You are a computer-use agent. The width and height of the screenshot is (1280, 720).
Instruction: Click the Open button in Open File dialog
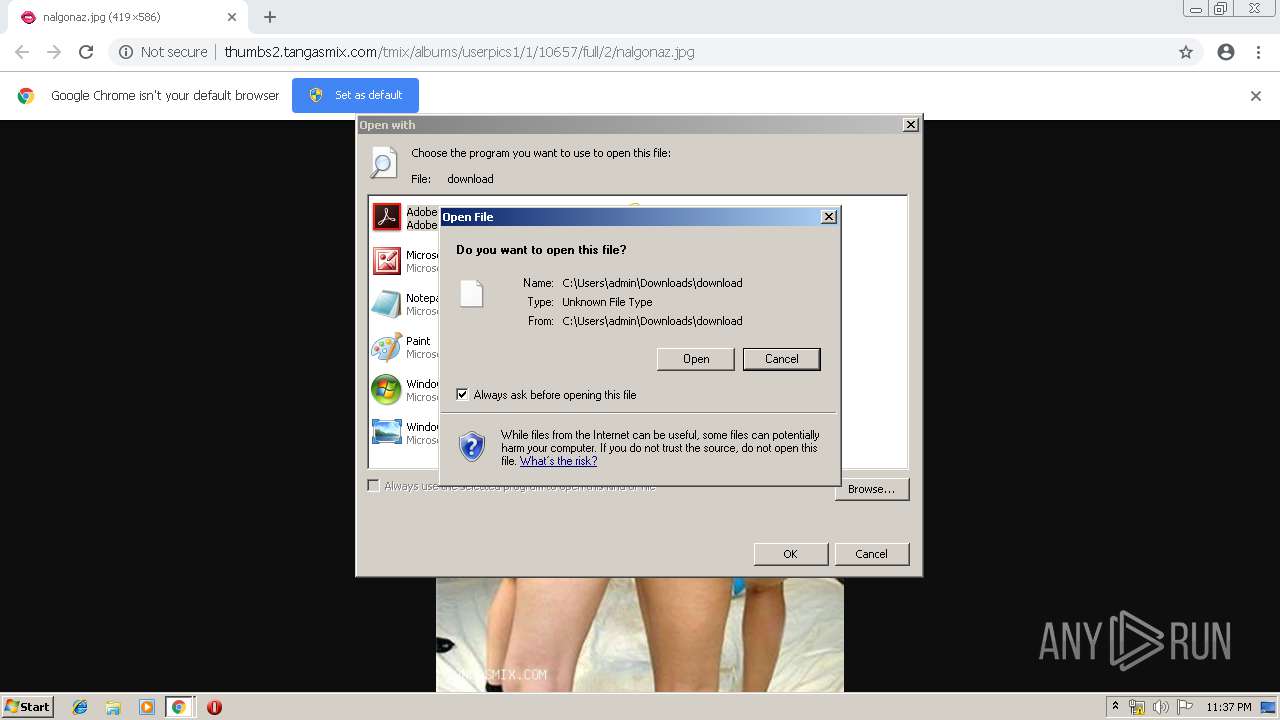pos(696,359)
